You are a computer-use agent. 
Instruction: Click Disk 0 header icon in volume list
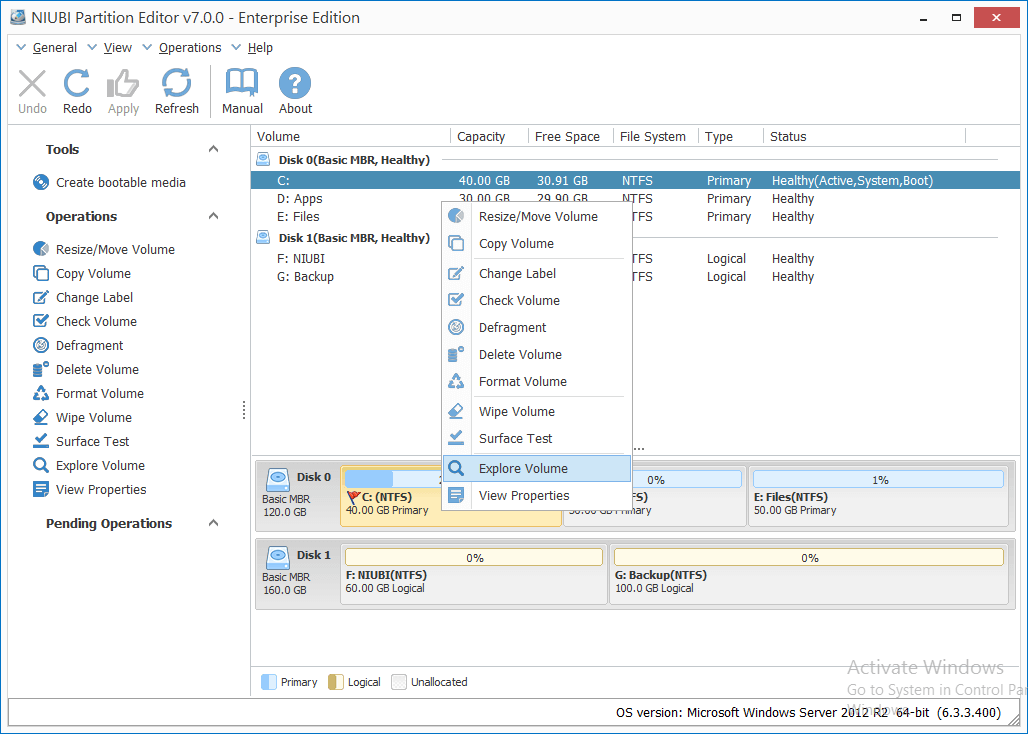(x=263, y=159)
